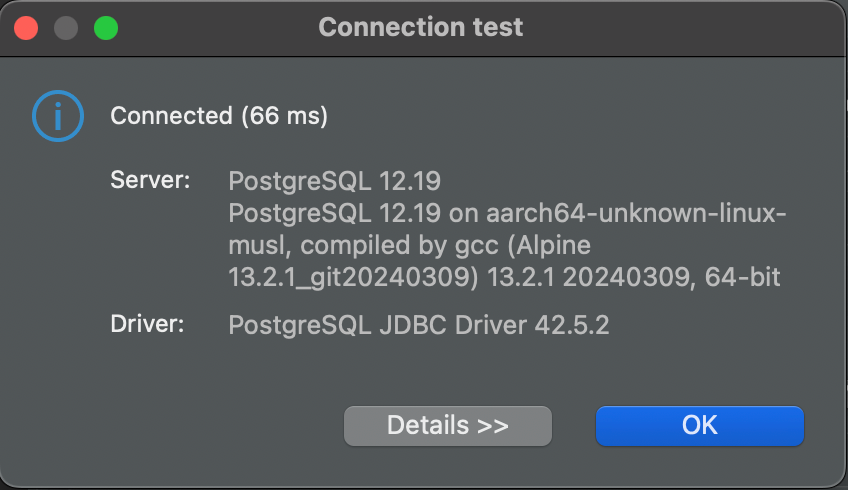The image size is (848, 490).
Task: Click the 42.5.2 driver version number
Action: [572, 325]
